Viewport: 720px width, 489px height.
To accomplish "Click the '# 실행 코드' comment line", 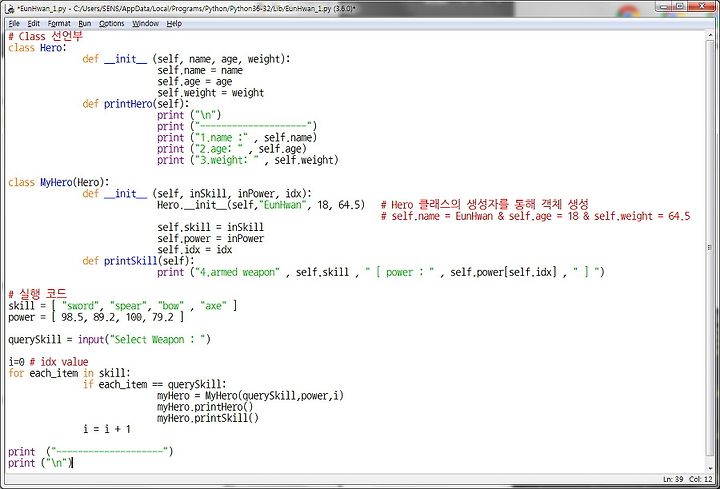I will click(37, 294).
